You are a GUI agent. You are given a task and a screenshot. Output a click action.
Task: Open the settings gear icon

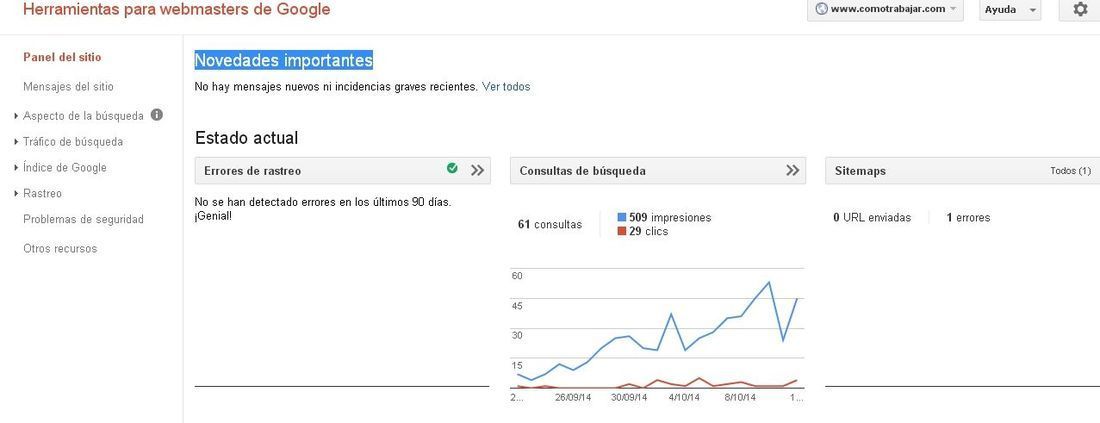1080,10
